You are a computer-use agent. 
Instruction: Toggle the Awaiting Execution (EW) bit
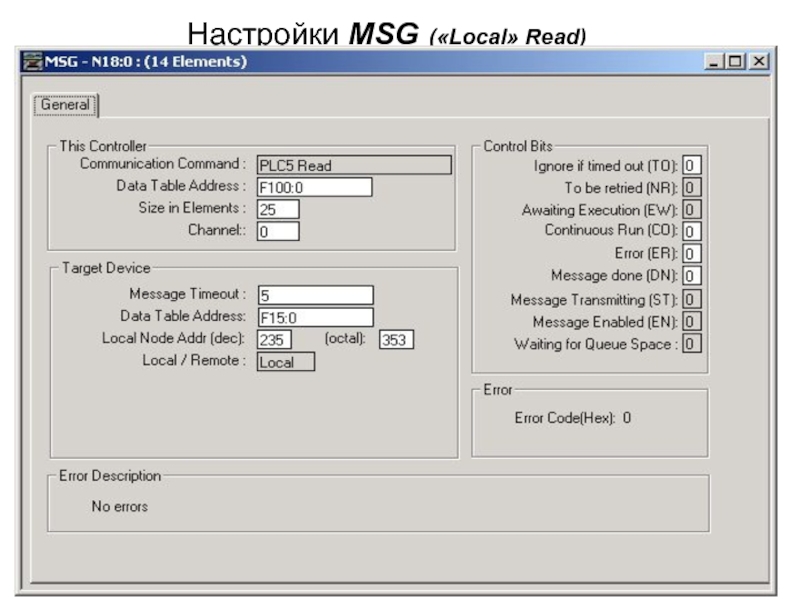pos(692,210)
